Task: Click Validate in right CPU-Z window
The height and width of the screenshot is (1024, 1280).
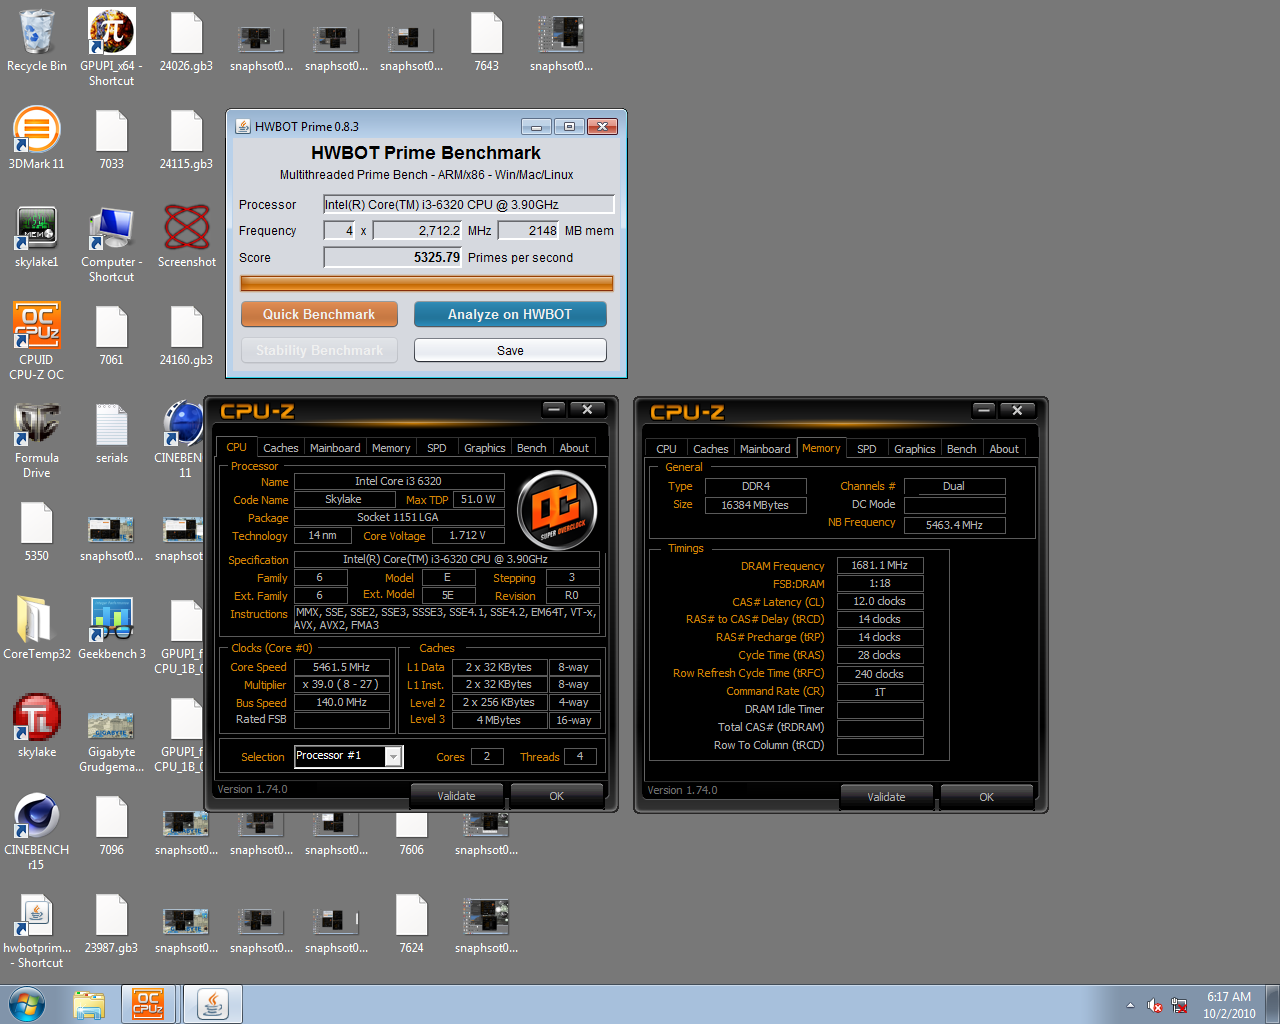Action: pyautogui.click(x=886, y=797)
